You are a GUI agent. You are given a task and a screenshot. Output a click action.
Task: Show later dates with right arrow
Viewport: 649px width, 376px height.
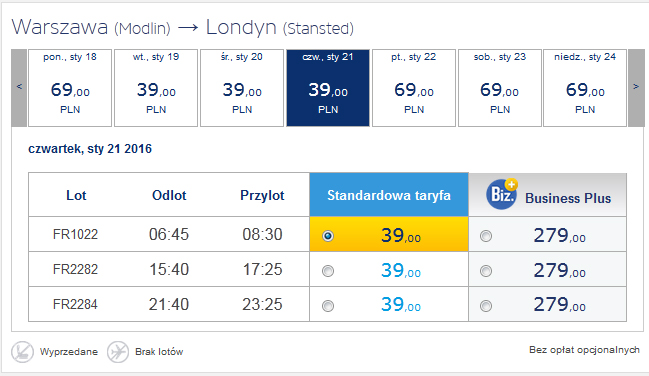pos(636,88)
